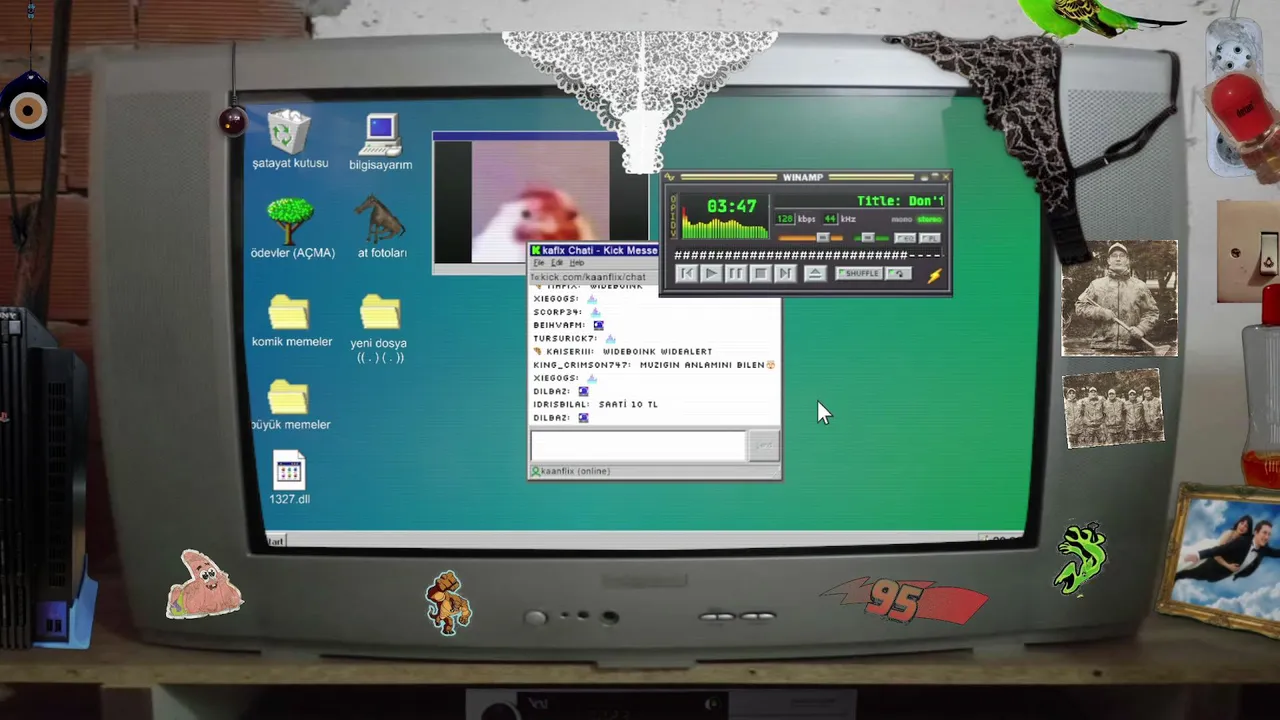Click IDRISBILAL's SAATİ 10 TL message
Viewport: 1280px width, 720px height.
point(595,404)
